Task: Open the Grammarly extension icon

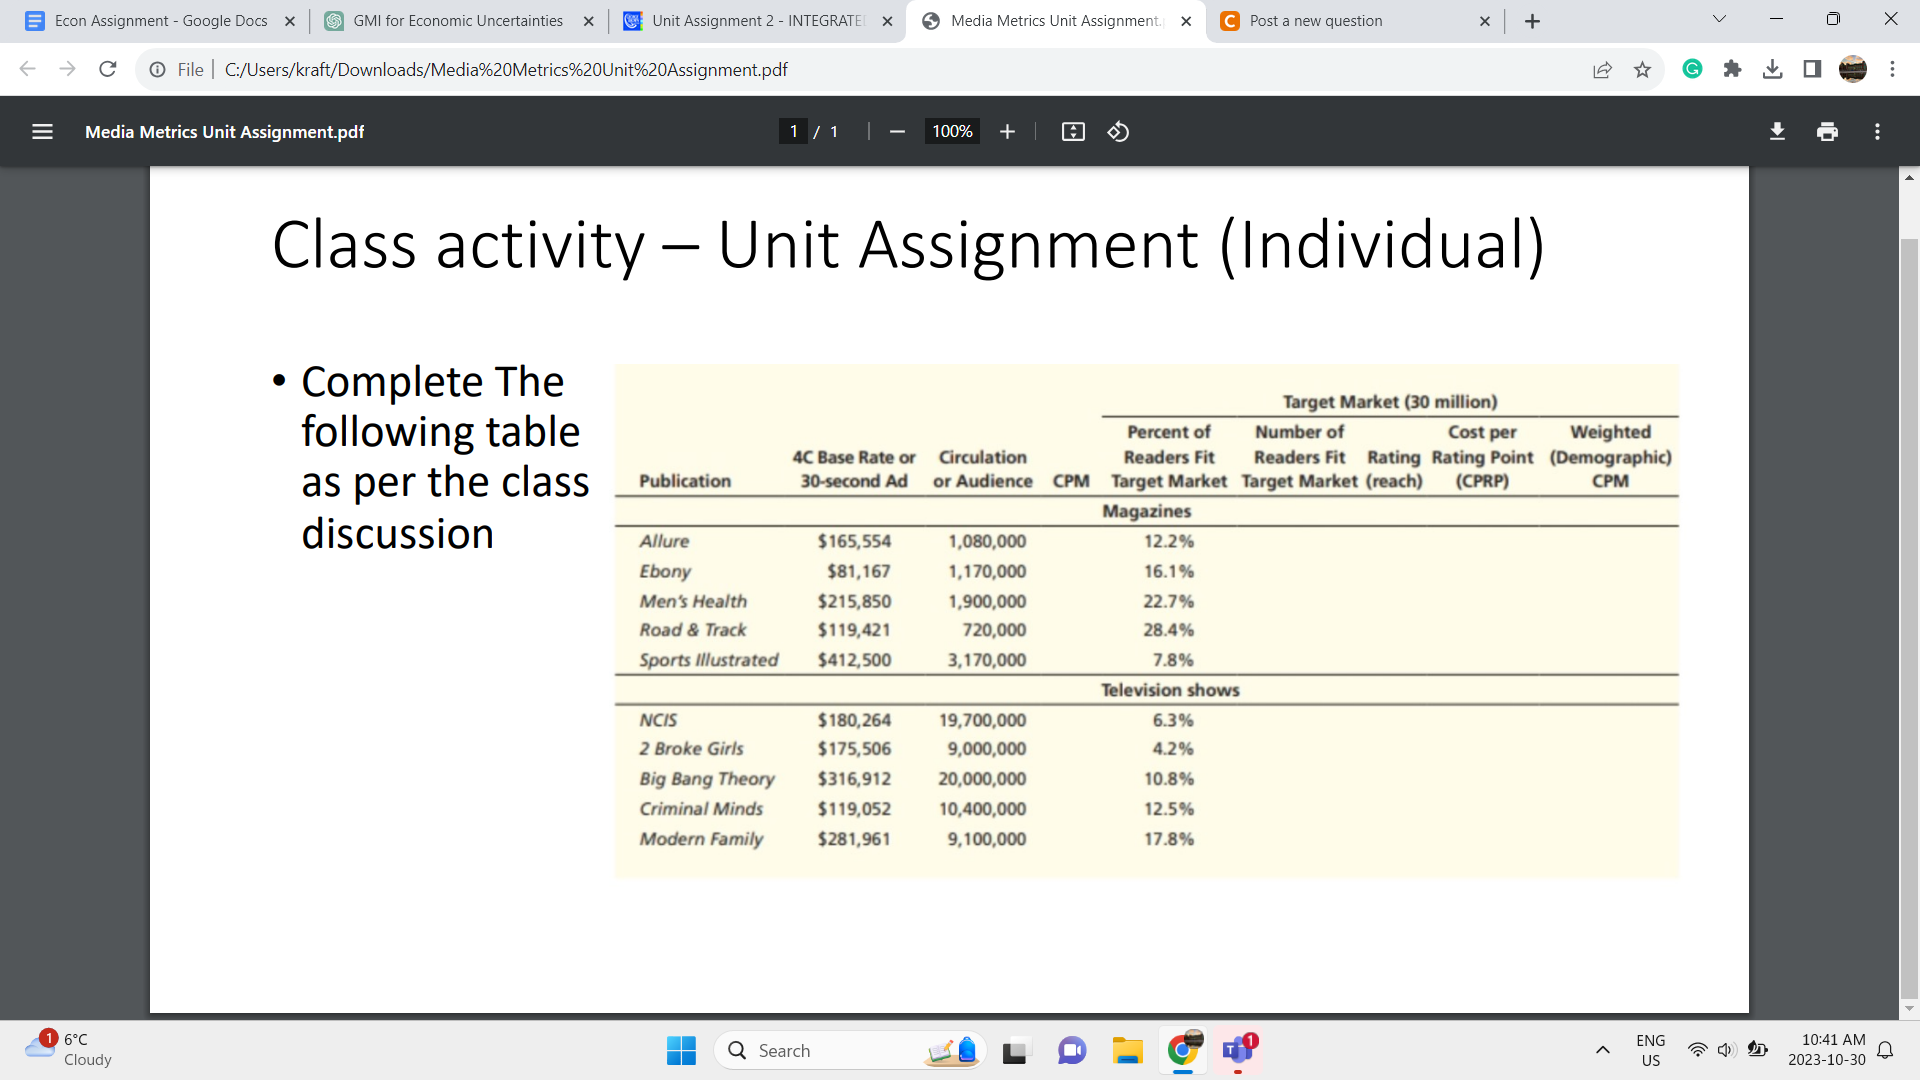Action: pos(1692,69)
